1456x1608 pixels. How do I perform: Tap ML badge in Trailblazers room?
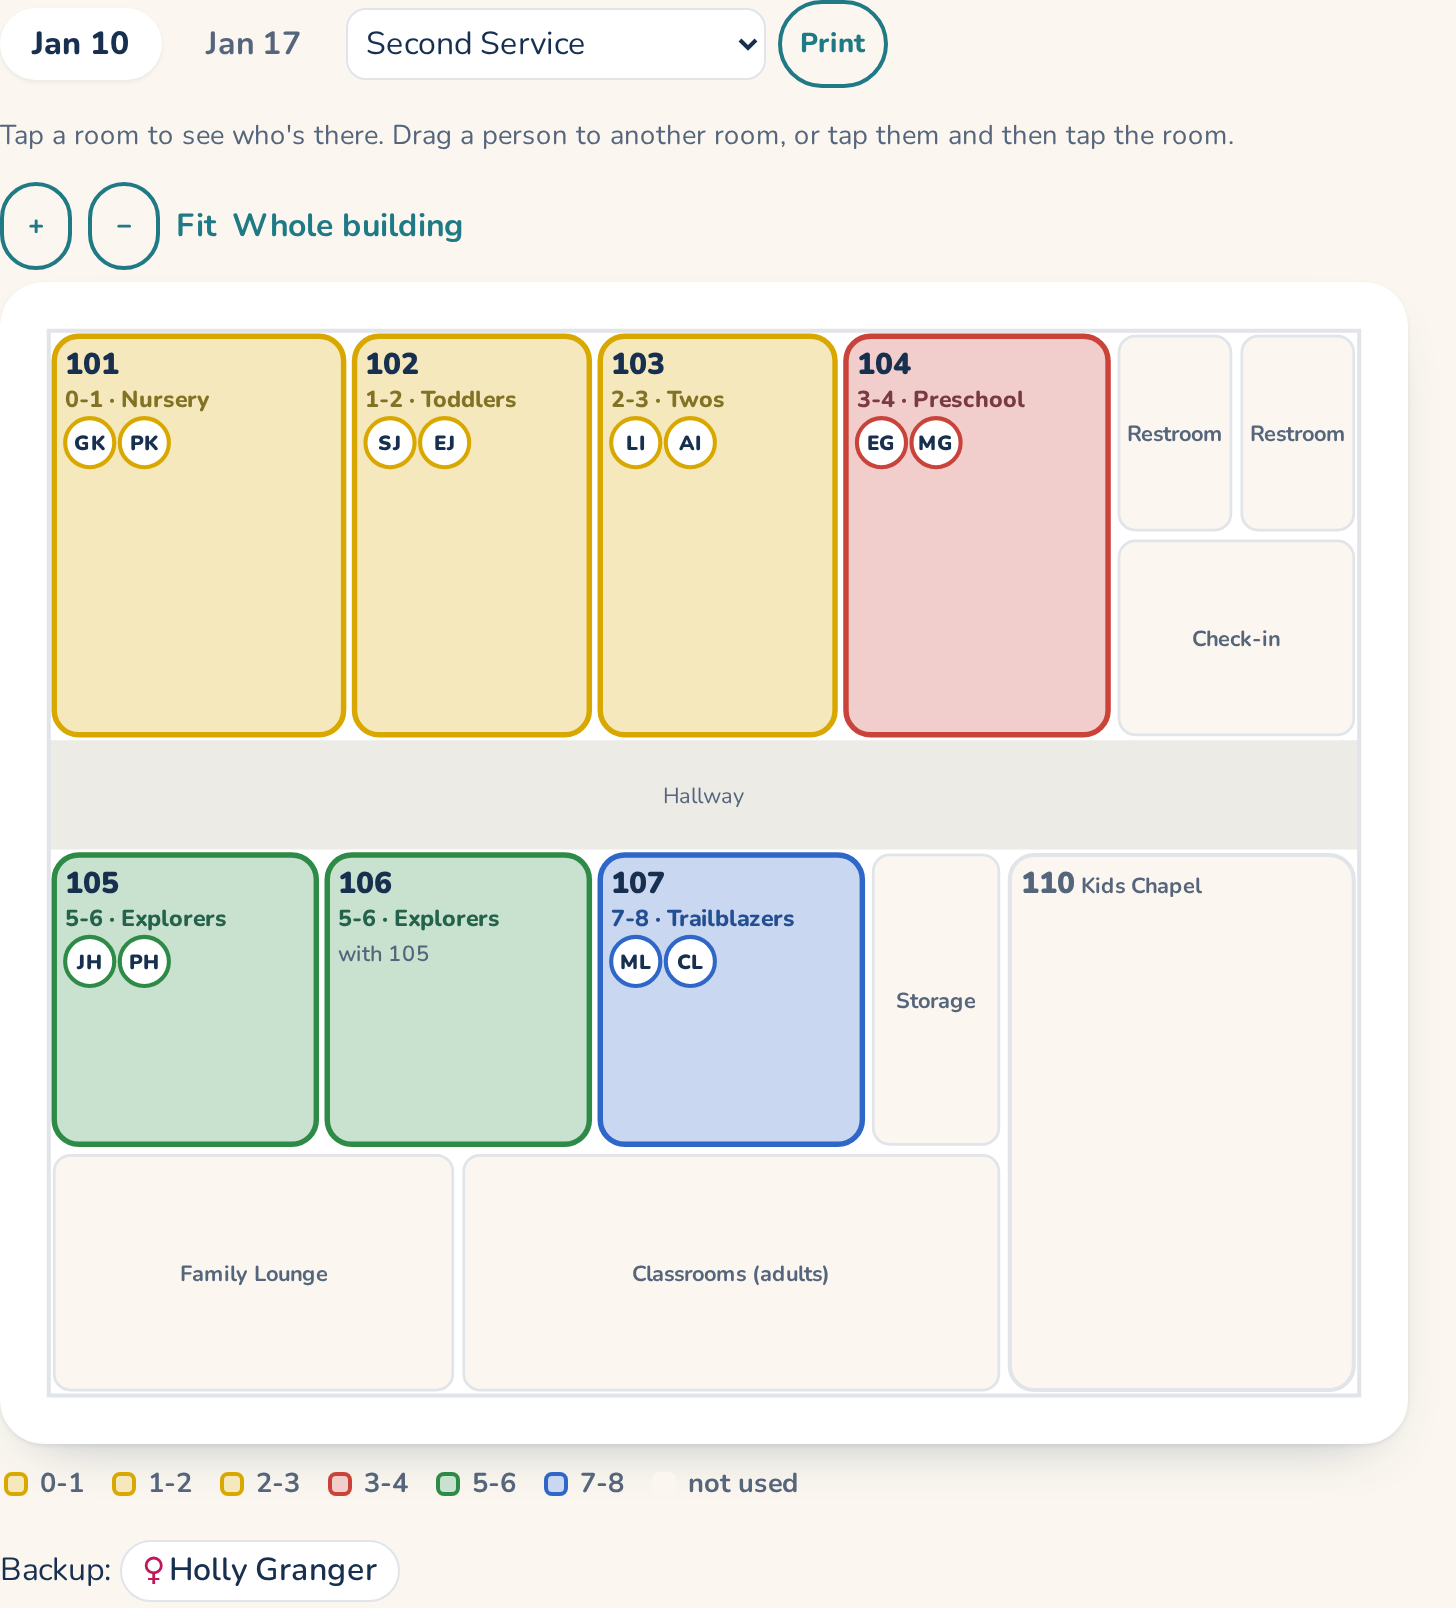(x=636, y=962)
